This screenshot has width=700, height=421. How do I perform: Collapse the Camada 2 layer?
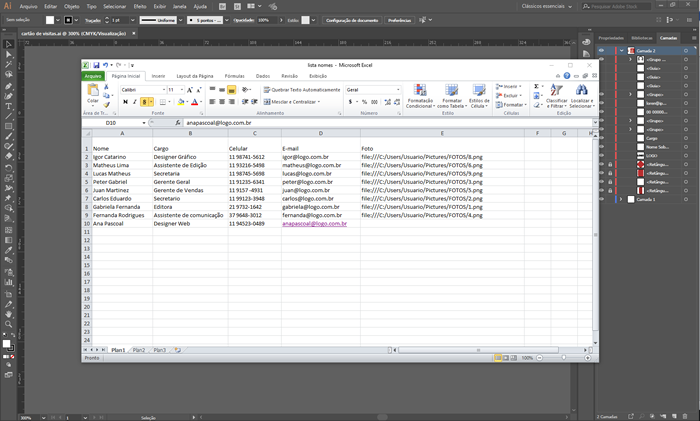click(x=621, y=50)
